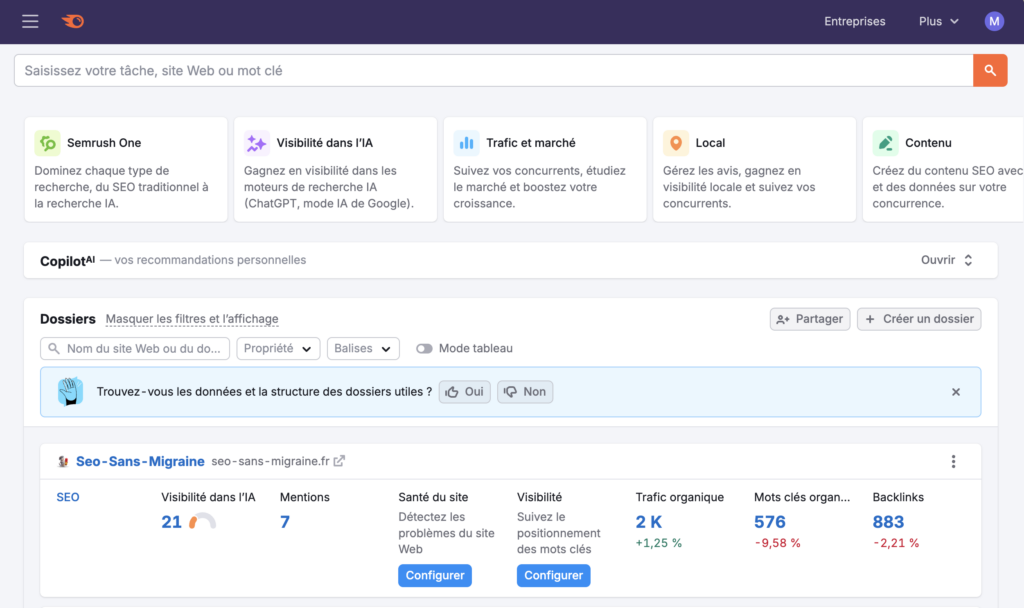Click the Dossiers heading
This screenshot has height=608, width=1024.
coord(68,319)
